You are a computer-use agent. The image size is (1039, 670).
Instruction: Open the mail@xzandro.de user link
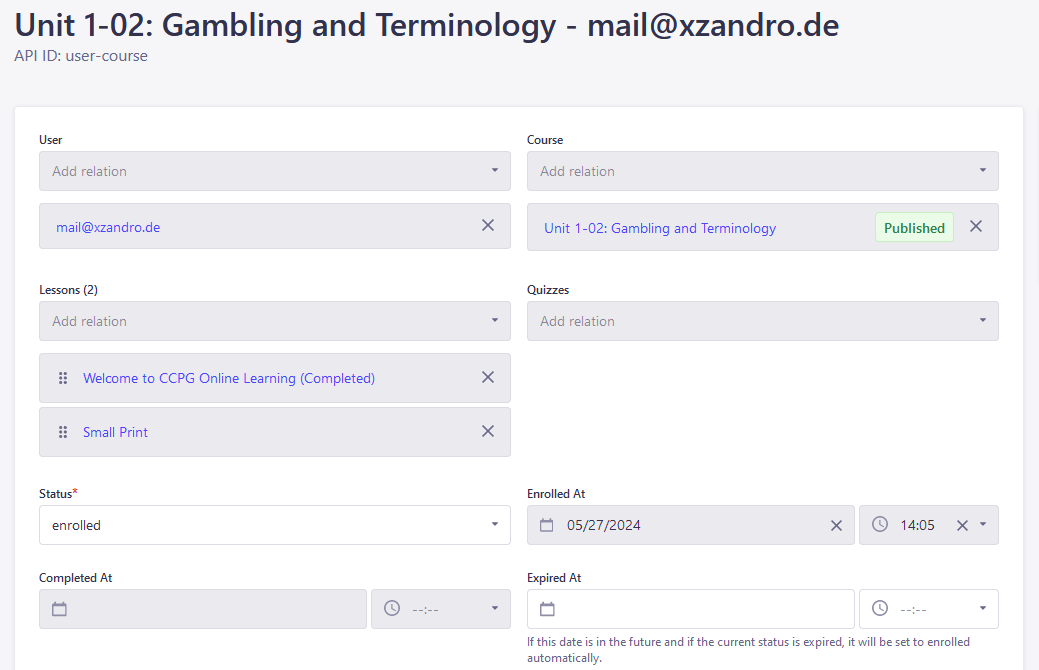(x=108, y=227)
